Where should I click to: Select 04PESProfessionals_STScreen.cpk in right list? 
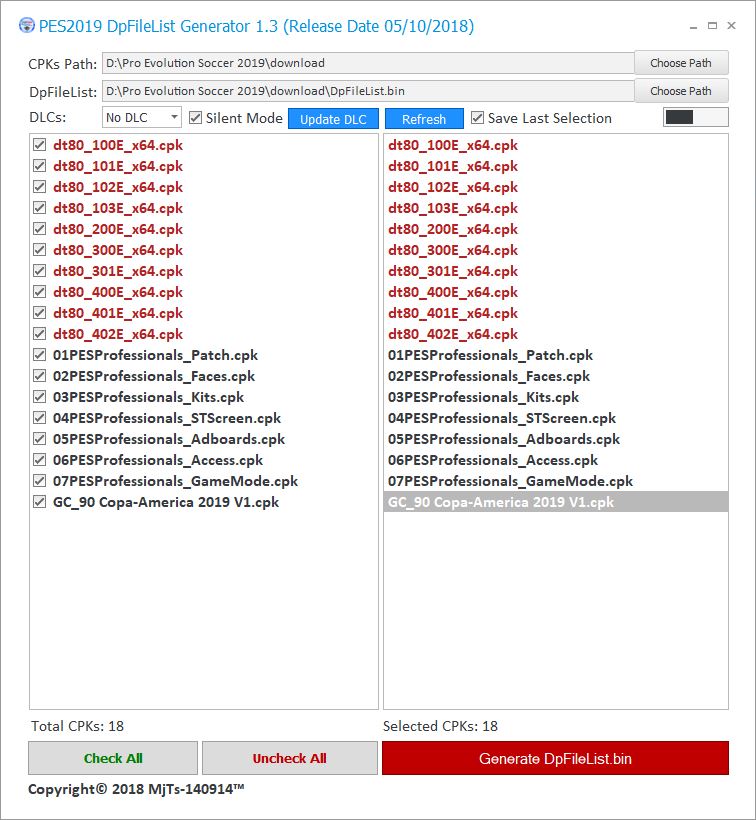pos(556,417)
